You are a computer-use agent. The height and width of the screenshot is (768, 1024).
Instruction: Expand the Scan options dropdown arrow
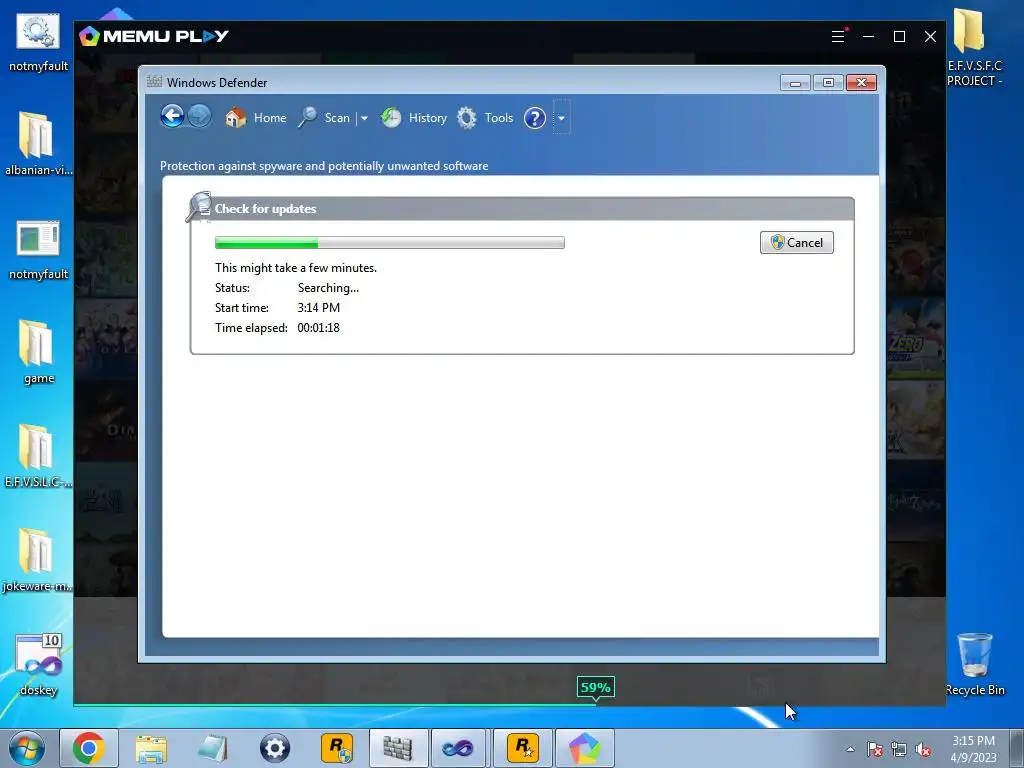tap(364, 119)
